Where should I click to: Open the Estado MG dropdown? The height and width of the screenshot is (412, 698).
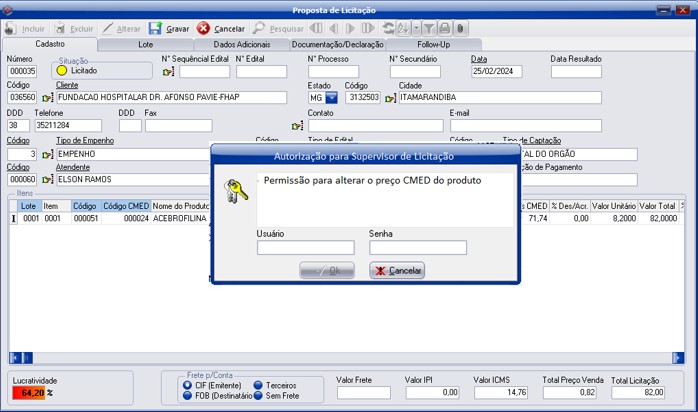click(332, 97)
